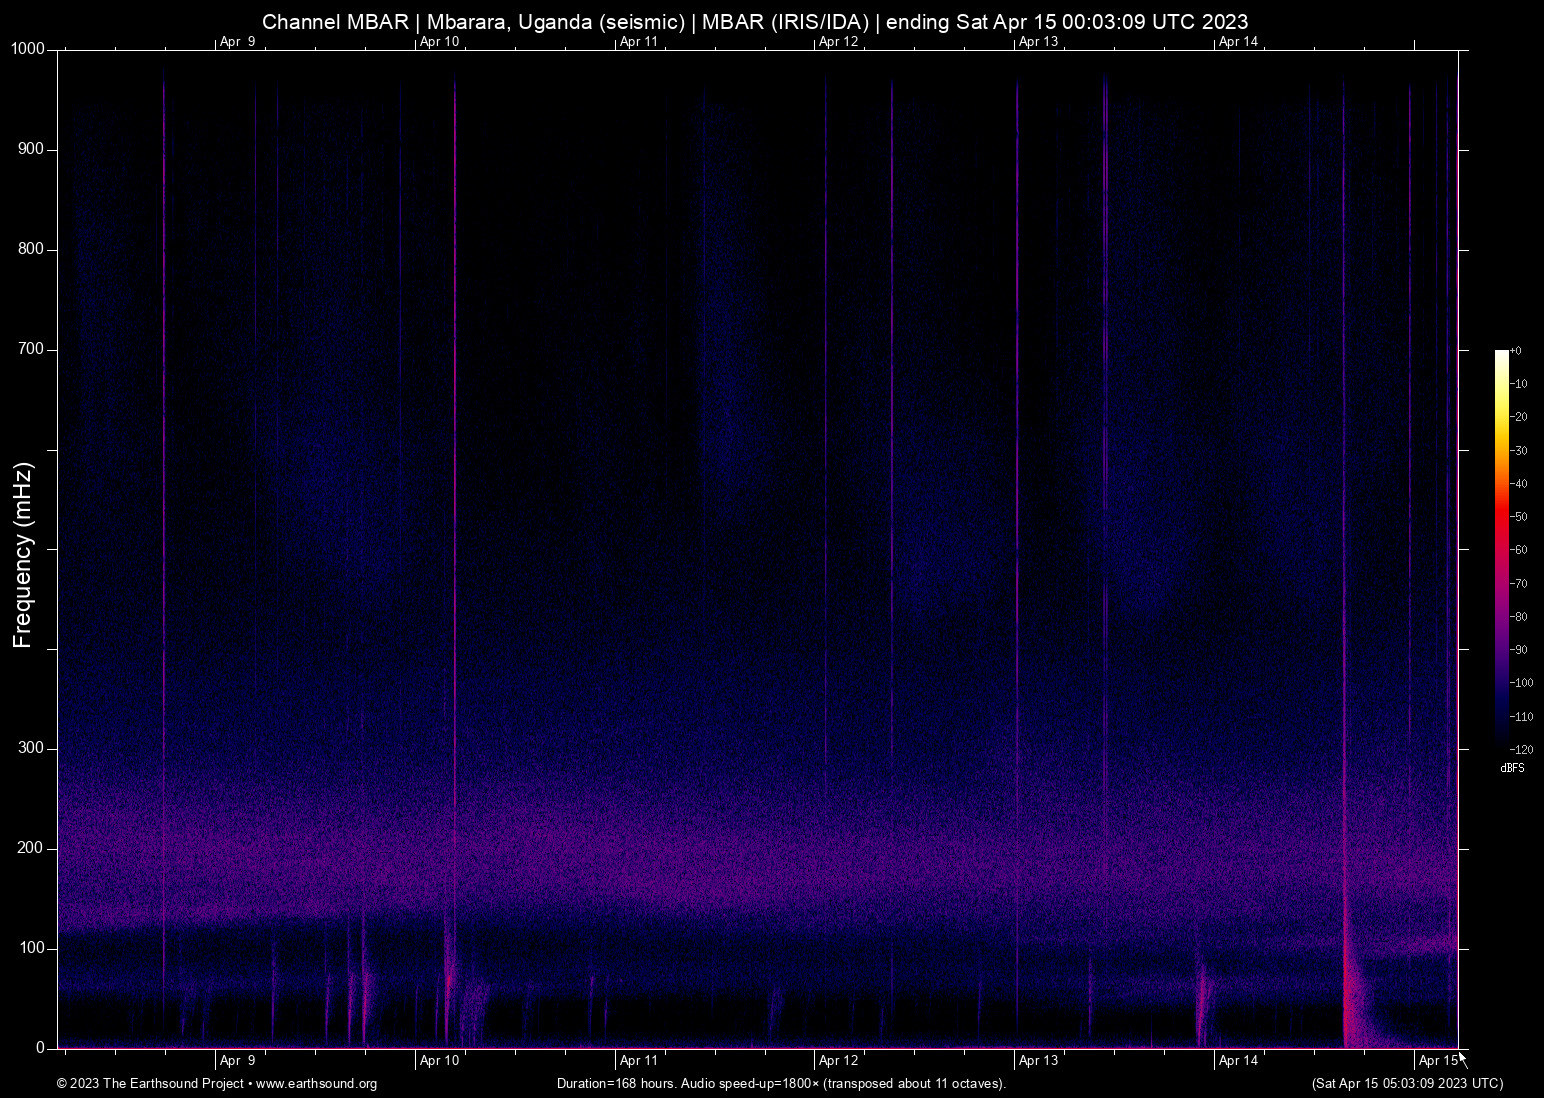The image size is (1544, 1098).
Task: Click the 300 mHz tick label
Action: (x=31, y=747)
